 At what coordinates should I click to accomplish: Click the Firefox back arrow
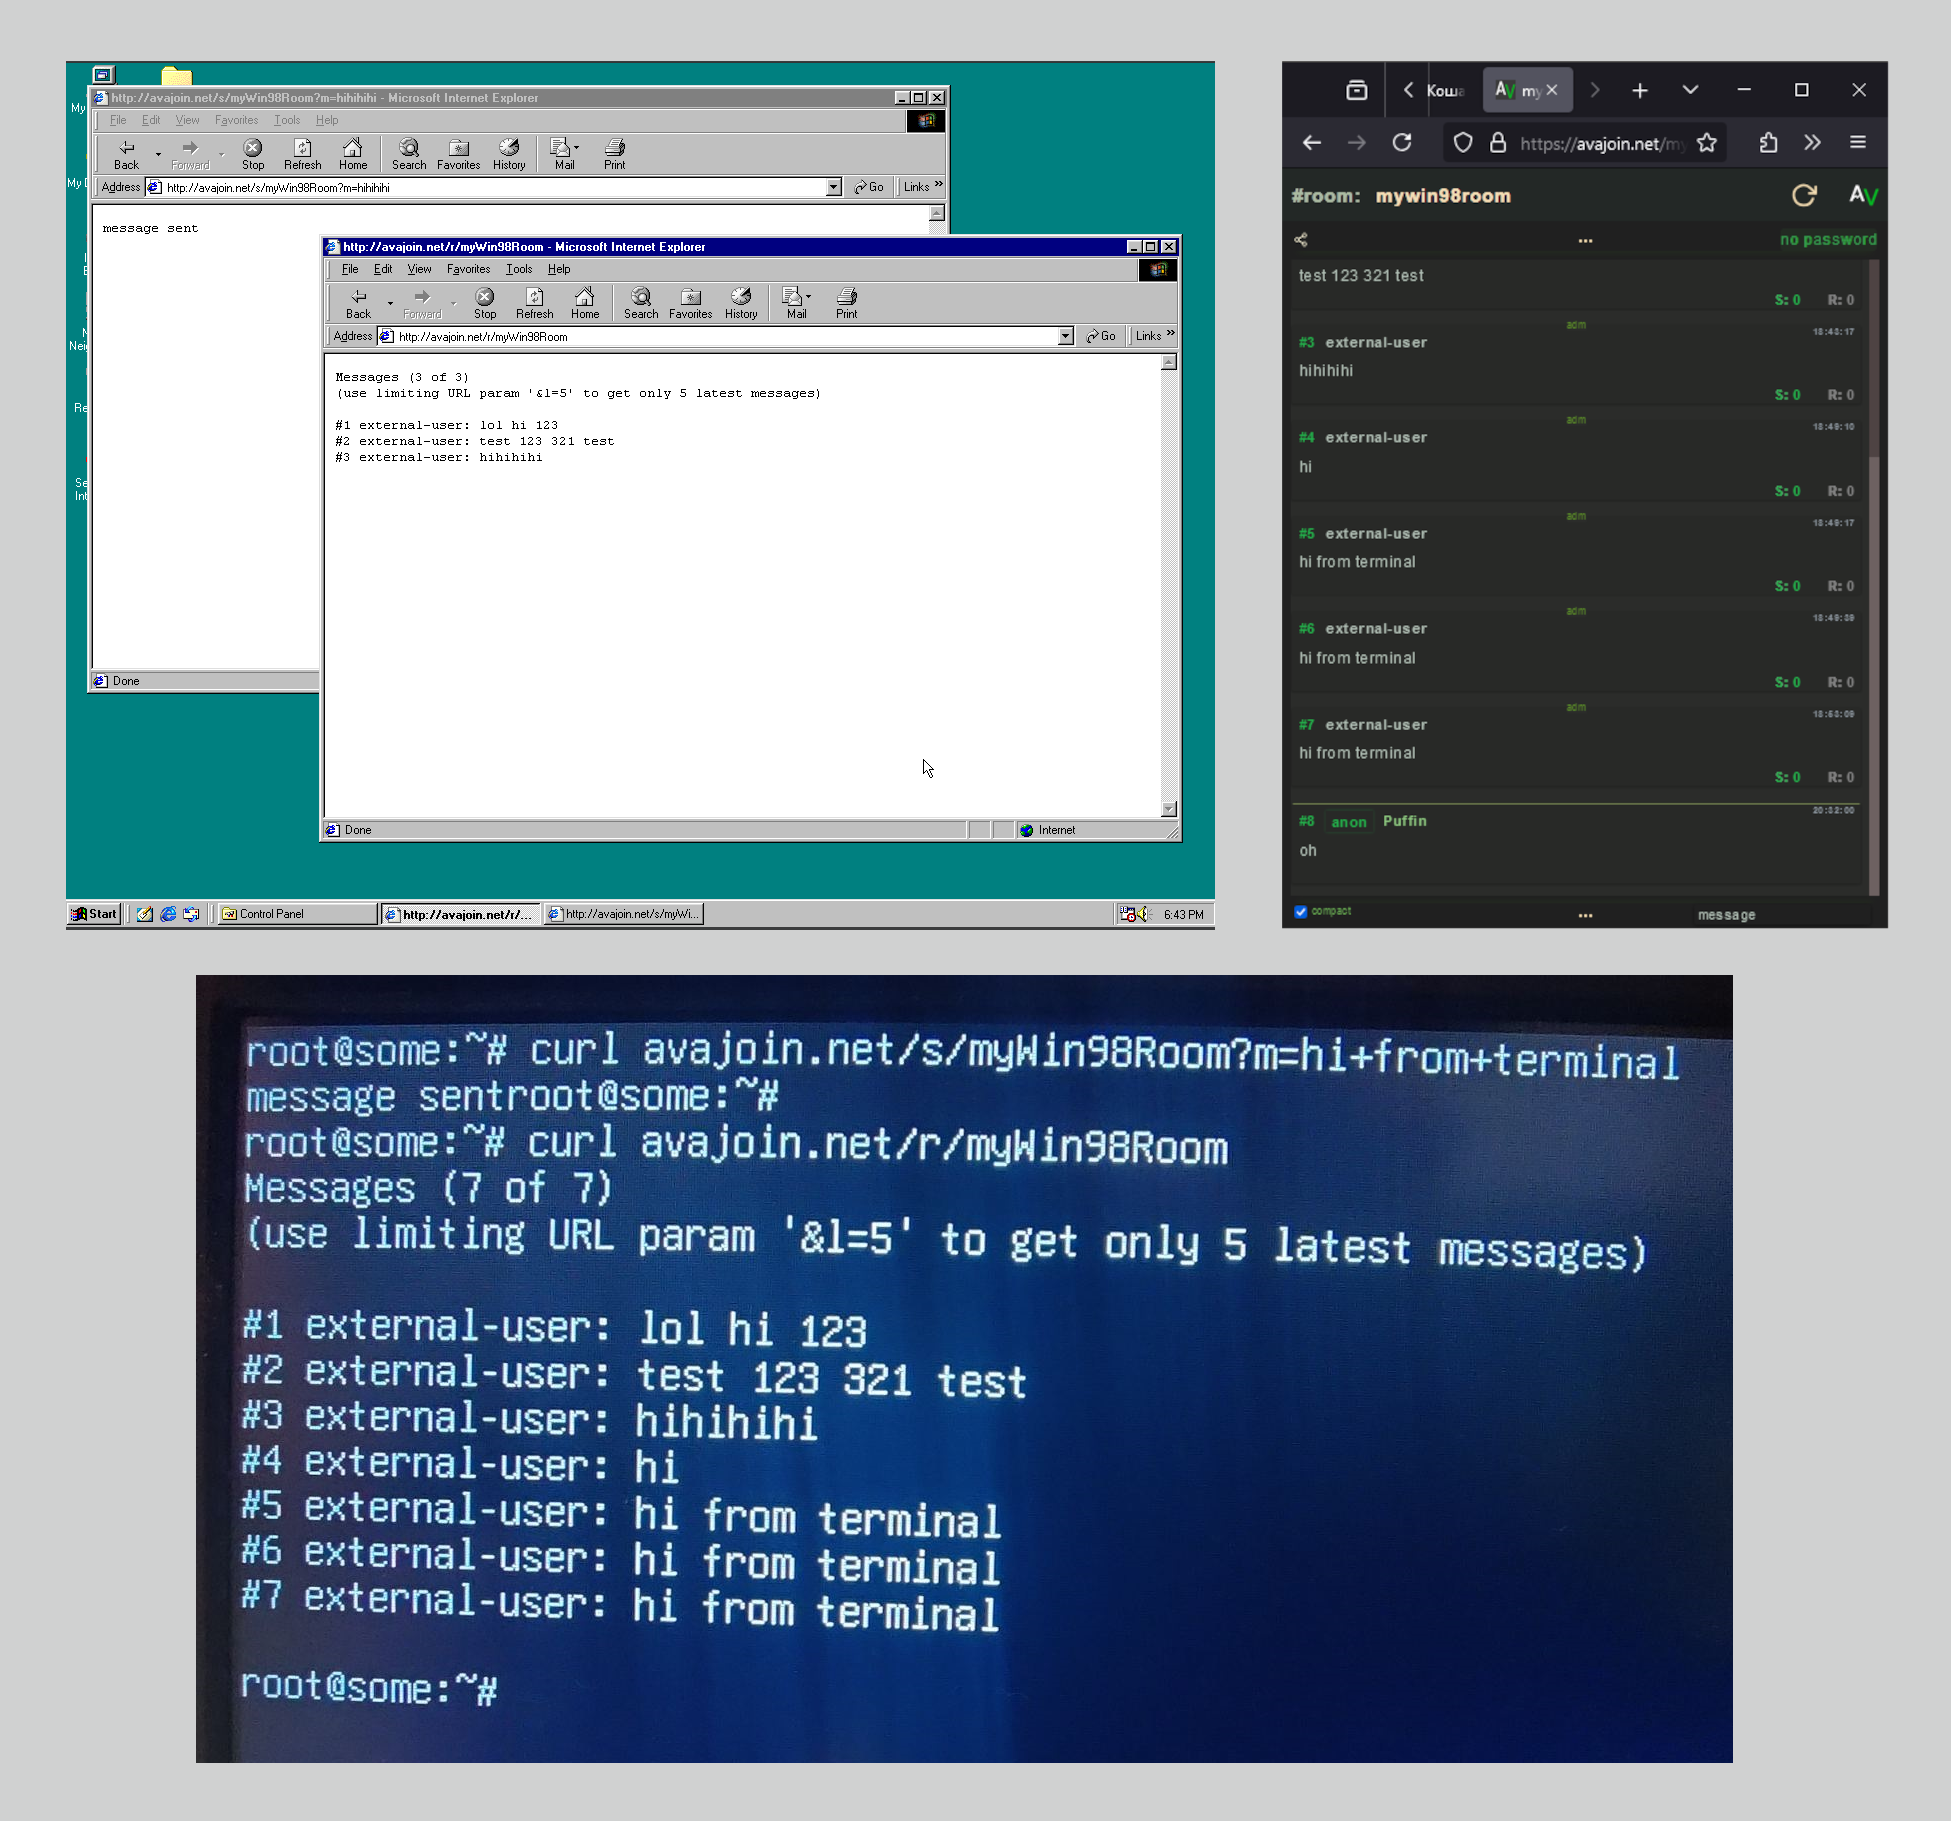[x=1312, y=143]
